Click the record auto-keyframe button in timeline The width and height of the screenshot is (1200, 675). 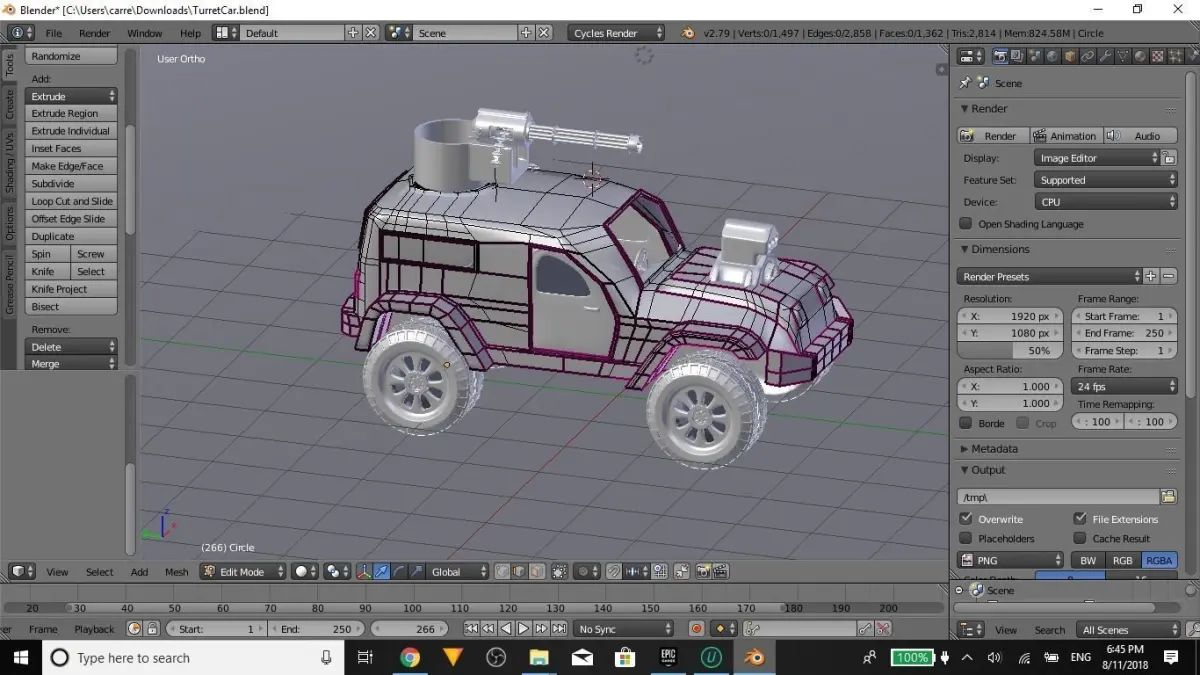click(x=697, y=629)
